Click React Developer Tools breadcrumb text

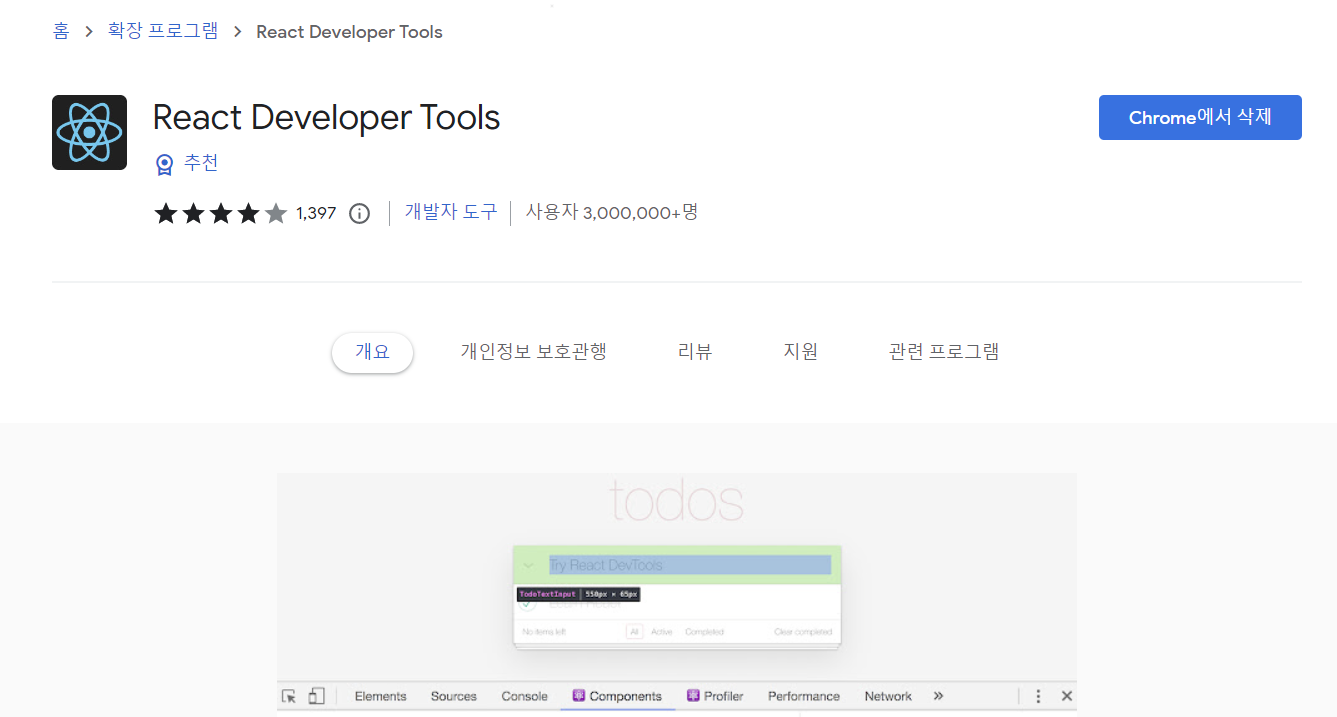(349, 32)
